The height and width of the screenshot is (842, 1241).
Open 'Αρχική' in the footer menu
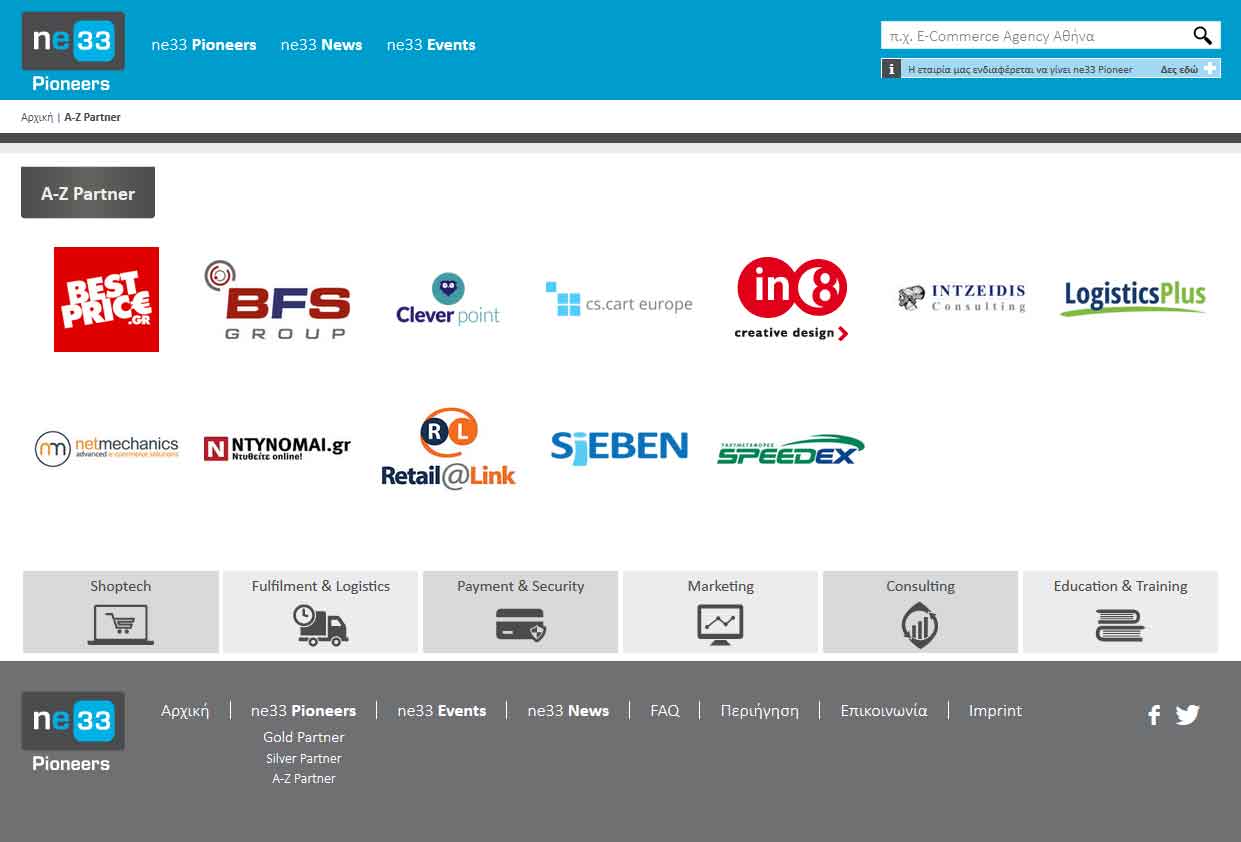point(185,711)
